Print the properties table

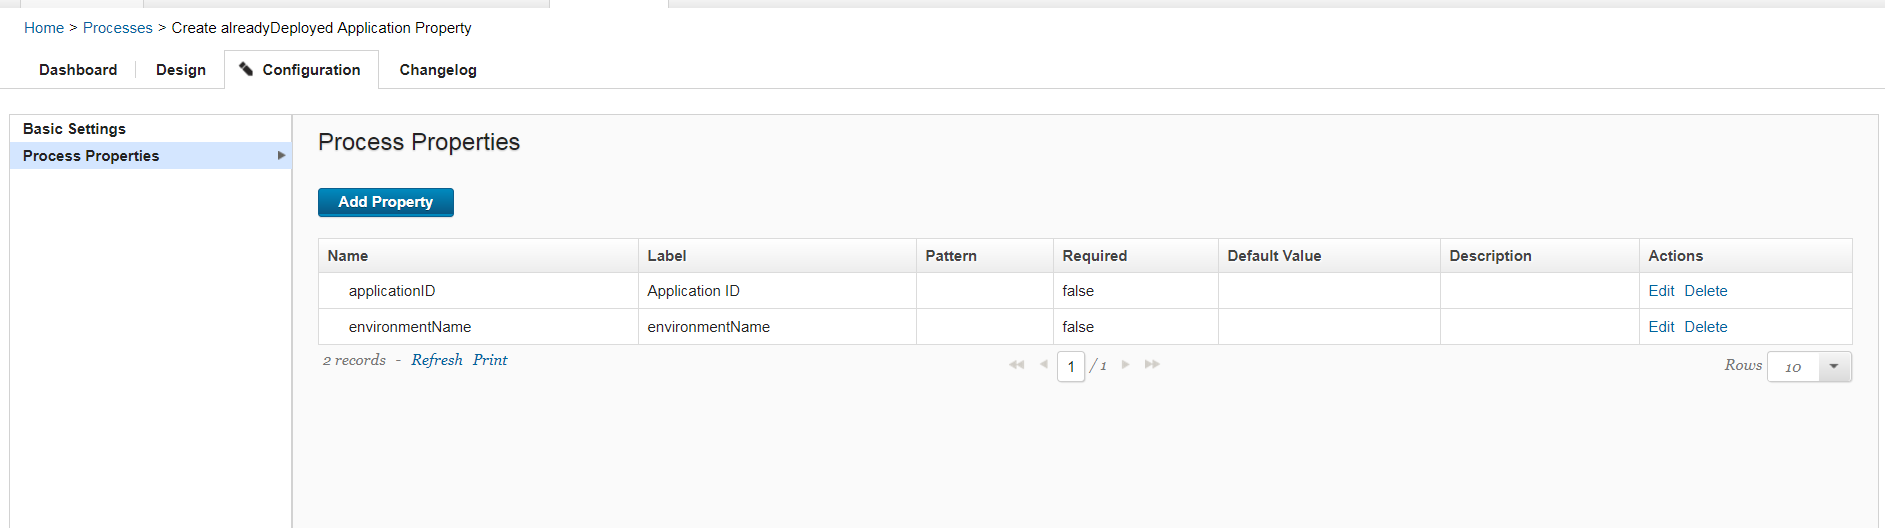(x=490, y=360)
